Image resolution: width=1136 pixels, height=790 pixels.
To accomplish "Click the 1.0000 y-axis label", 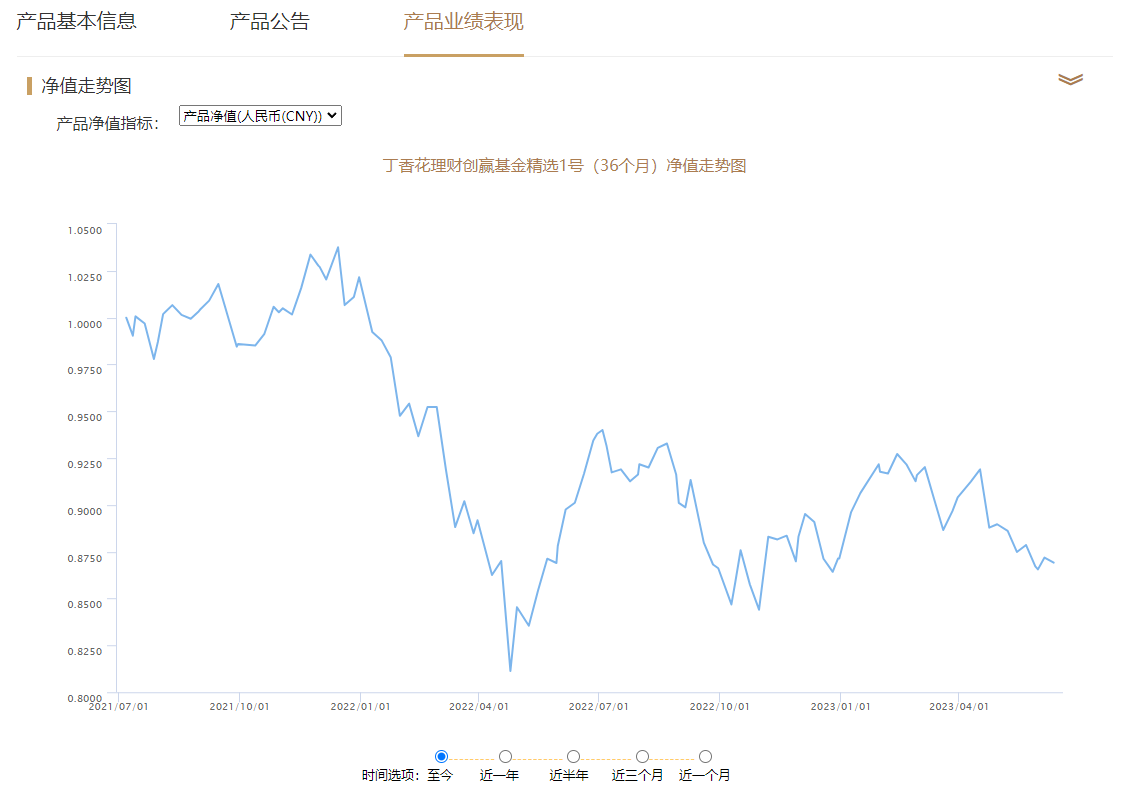I will click(85, 324).
